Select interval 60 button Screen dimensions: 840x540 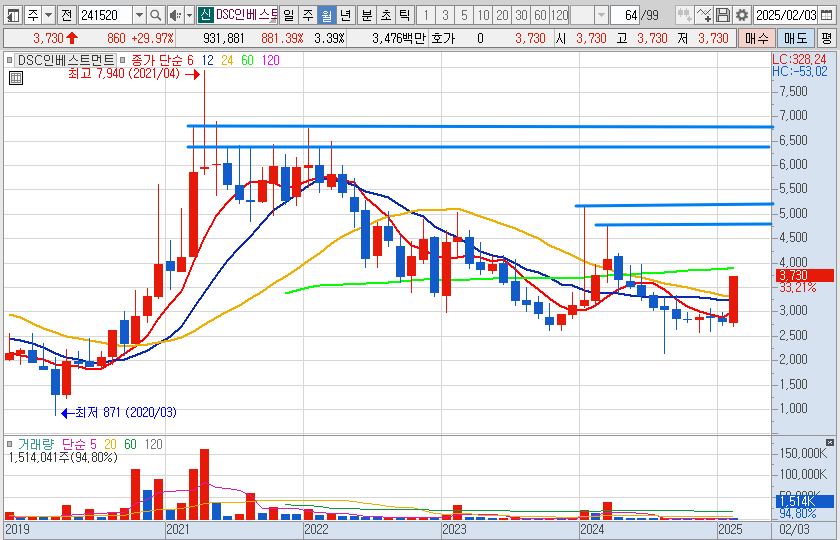541,15
